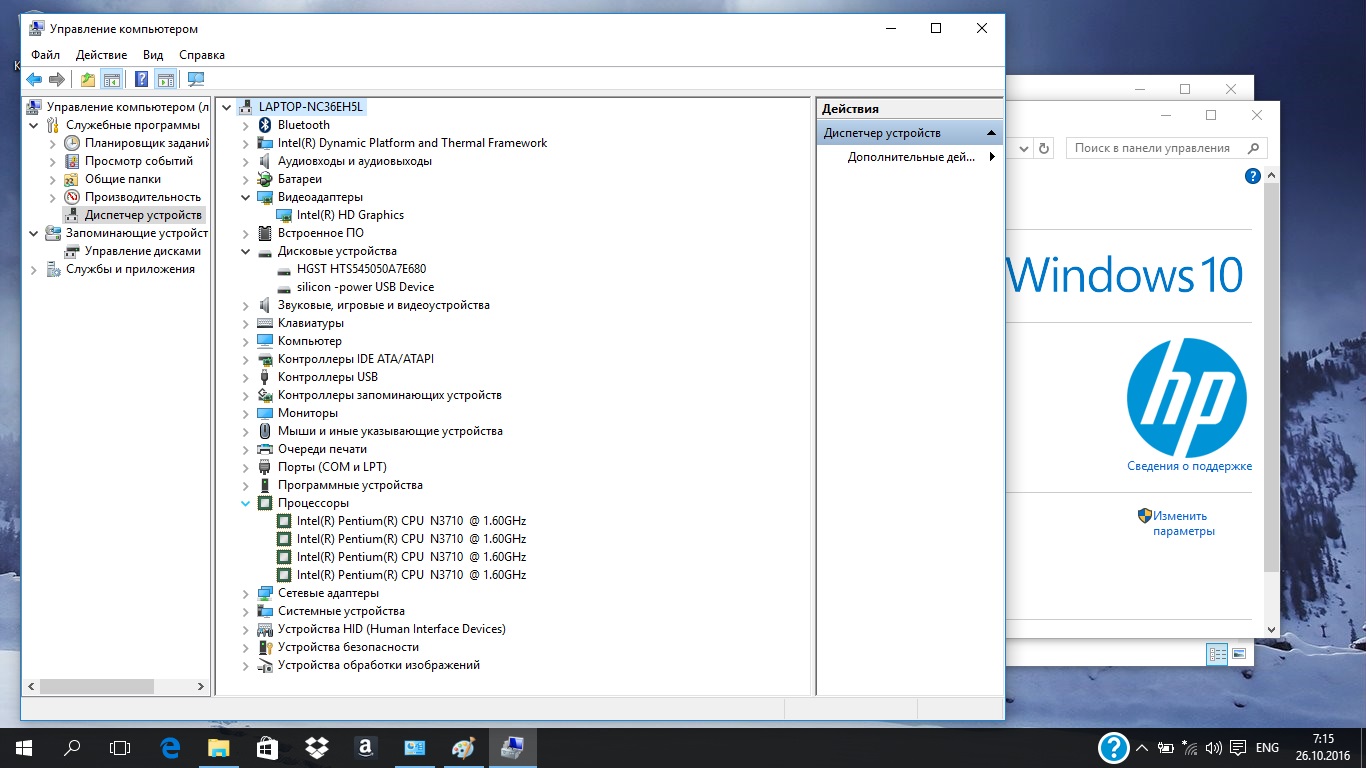Click the refresh button in System window
The width and height of the screenshot is (1366, 768).
tap(1044, 148)
